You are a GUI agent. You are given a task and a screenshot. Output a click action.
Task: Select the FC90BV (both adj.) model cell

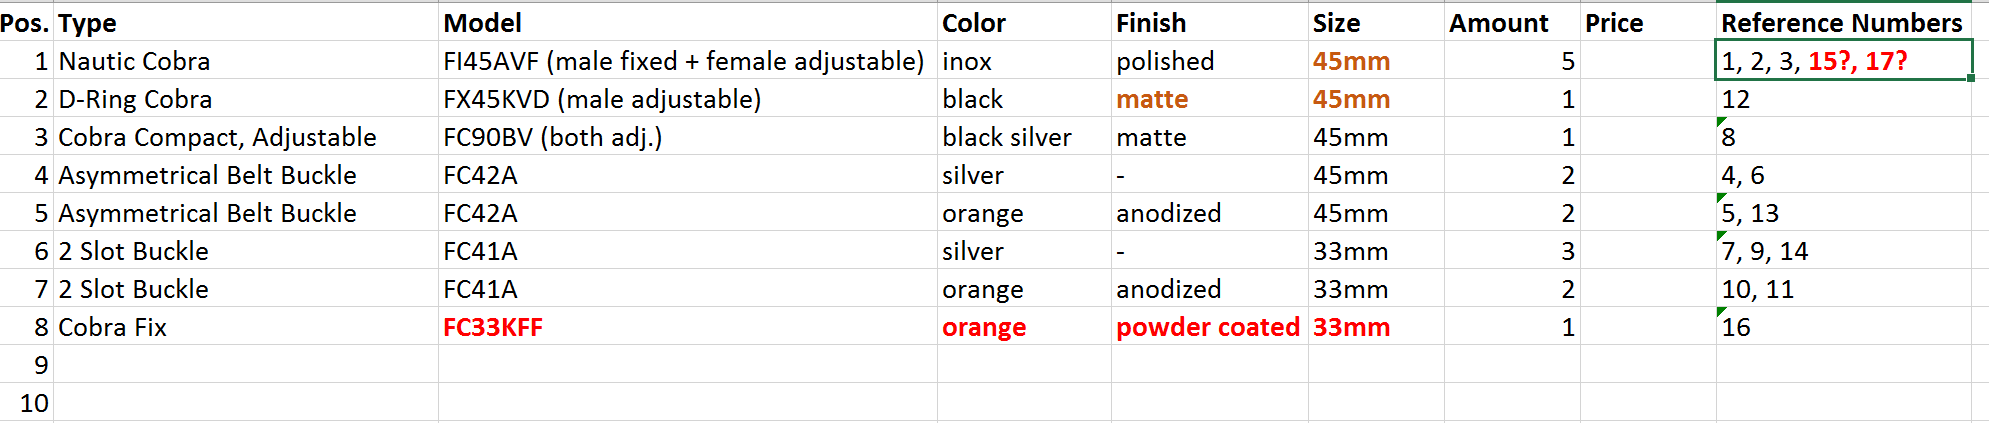coord(687,136)
